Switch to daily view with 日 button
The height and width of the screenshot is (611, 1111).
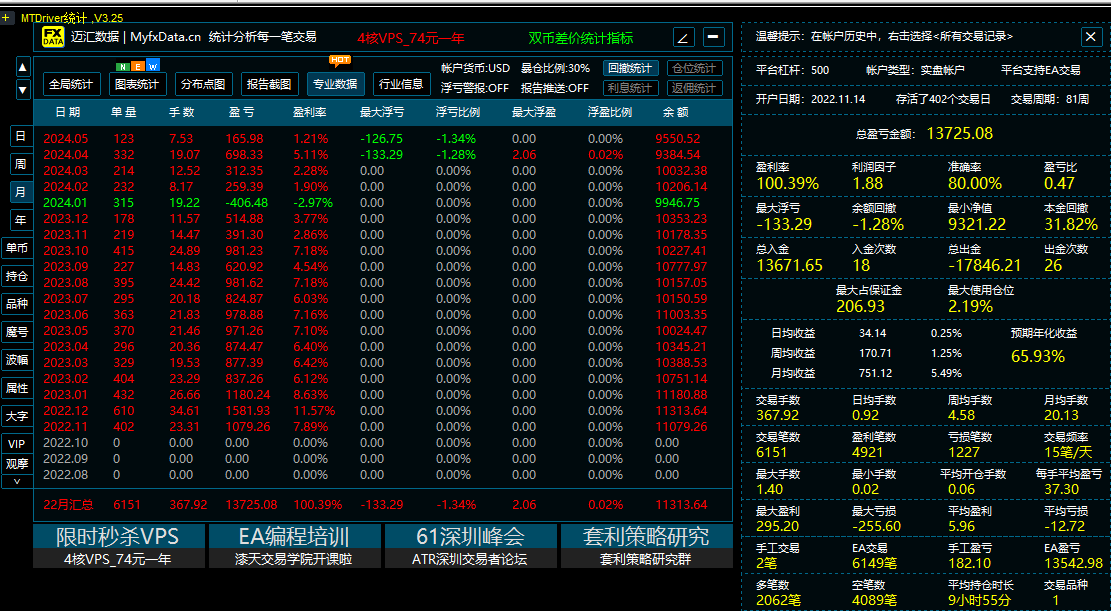click(21, 136)
